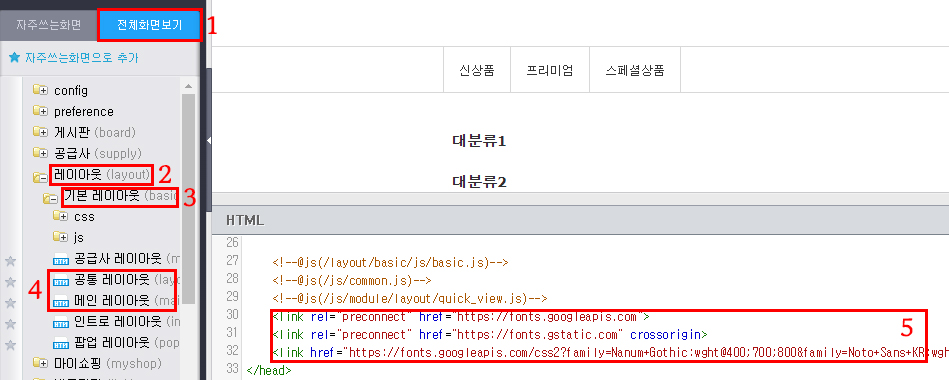This screenshot has width=949, height=380.
Task: Open the 전체화면보기 tab
Action: coord(149,25)
